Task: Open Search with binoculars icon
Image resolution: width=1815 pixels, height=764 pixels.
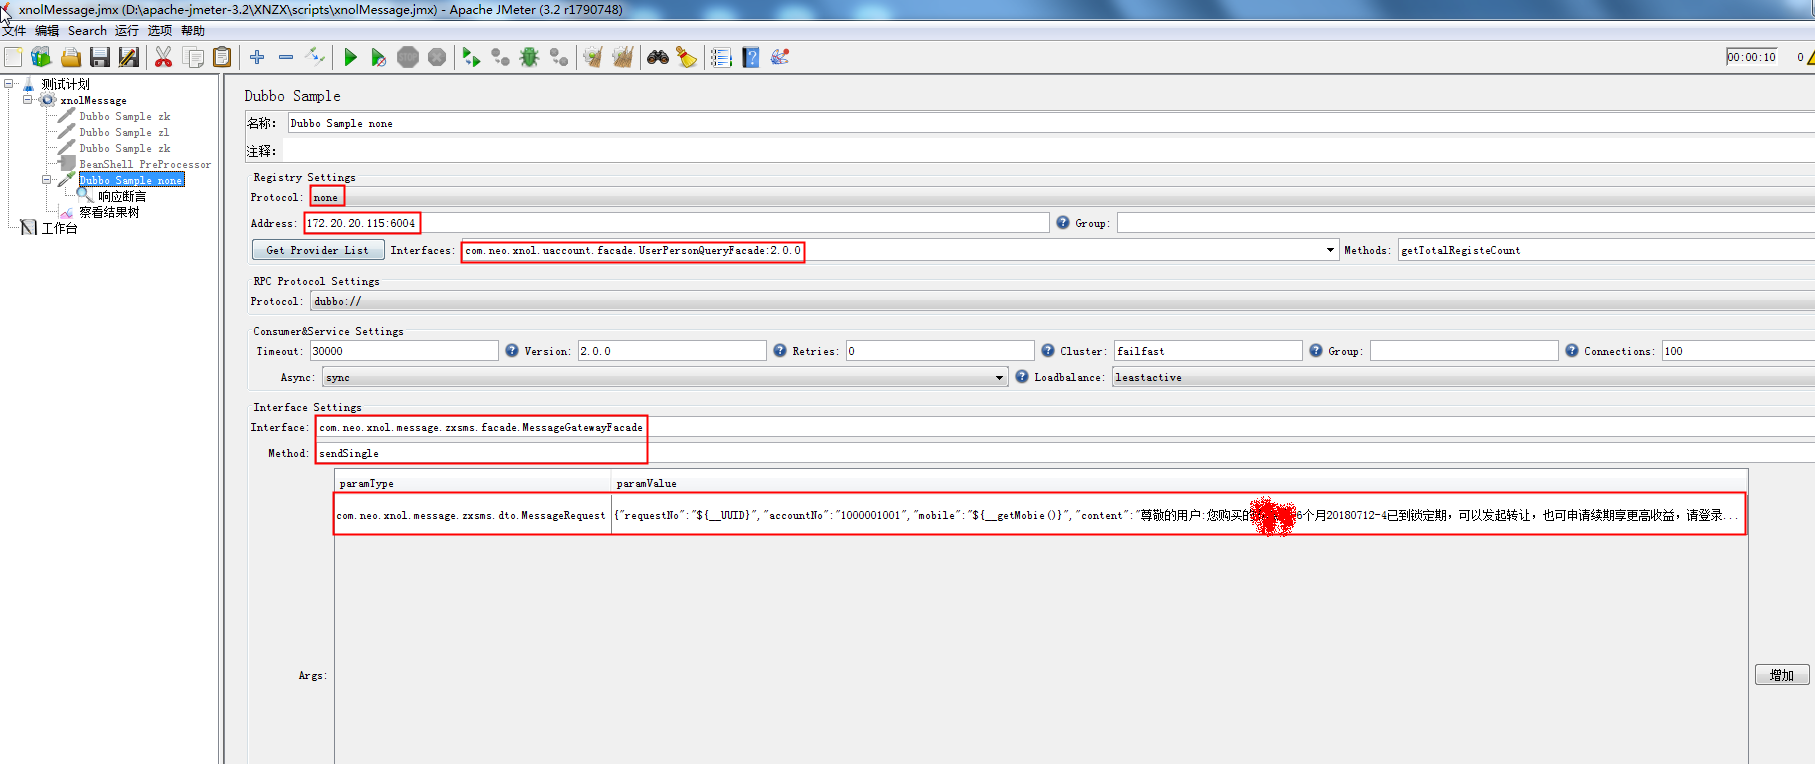Action: pyautogui.click(x=657, y=57)
